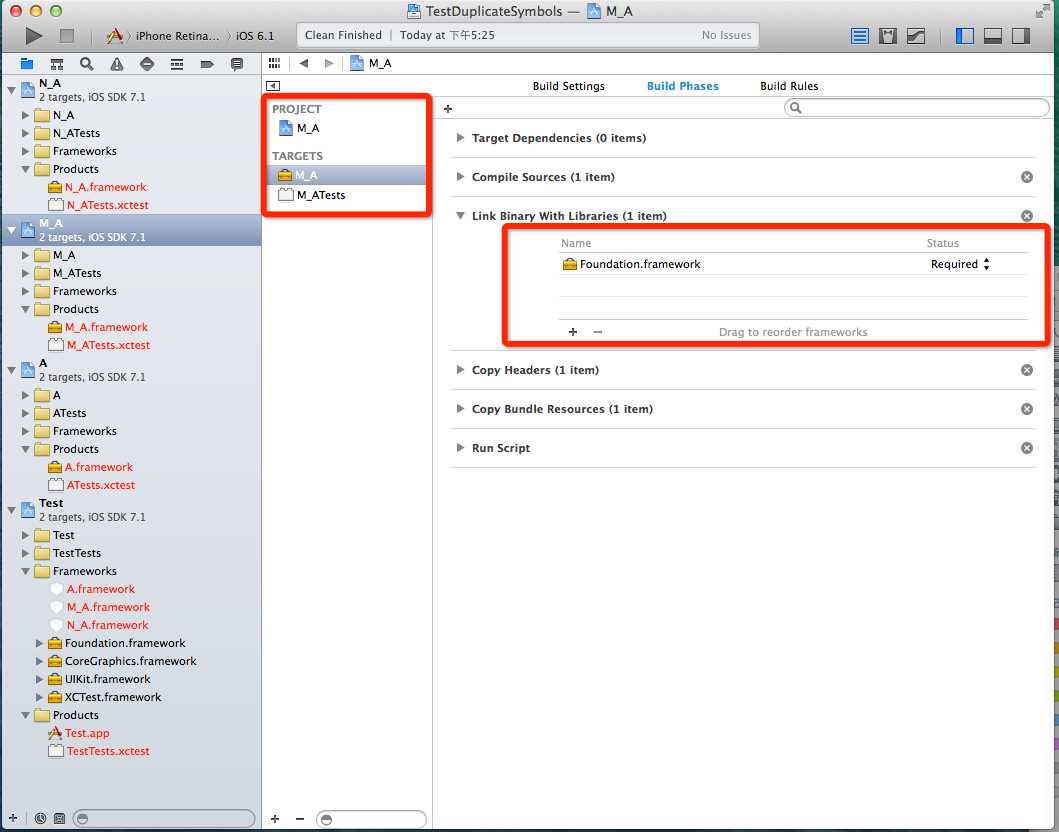Collapse Link Binary With Libraries section
1059x832 pixels.
click(460, 215)
